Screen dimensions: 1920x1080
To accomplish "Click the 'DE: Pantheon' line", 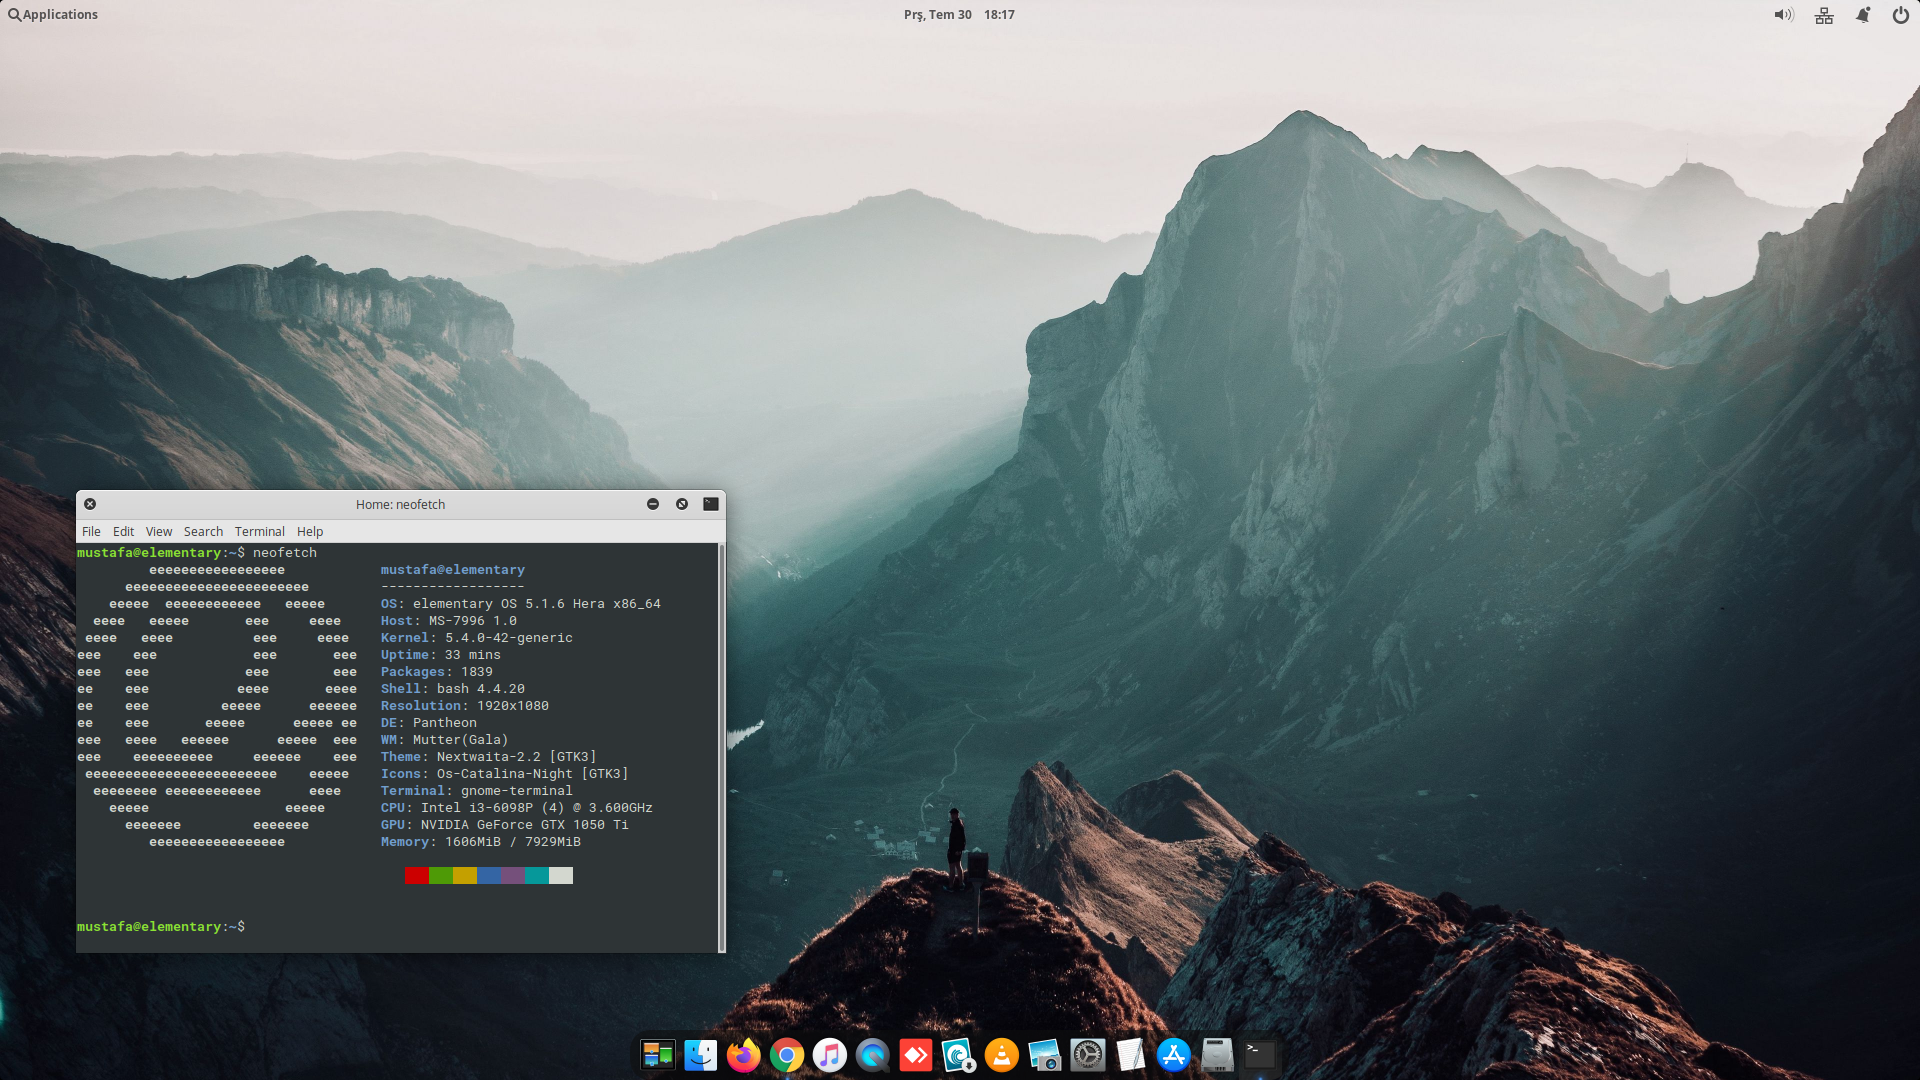I will pyautogui.click(x=428, y=723).
